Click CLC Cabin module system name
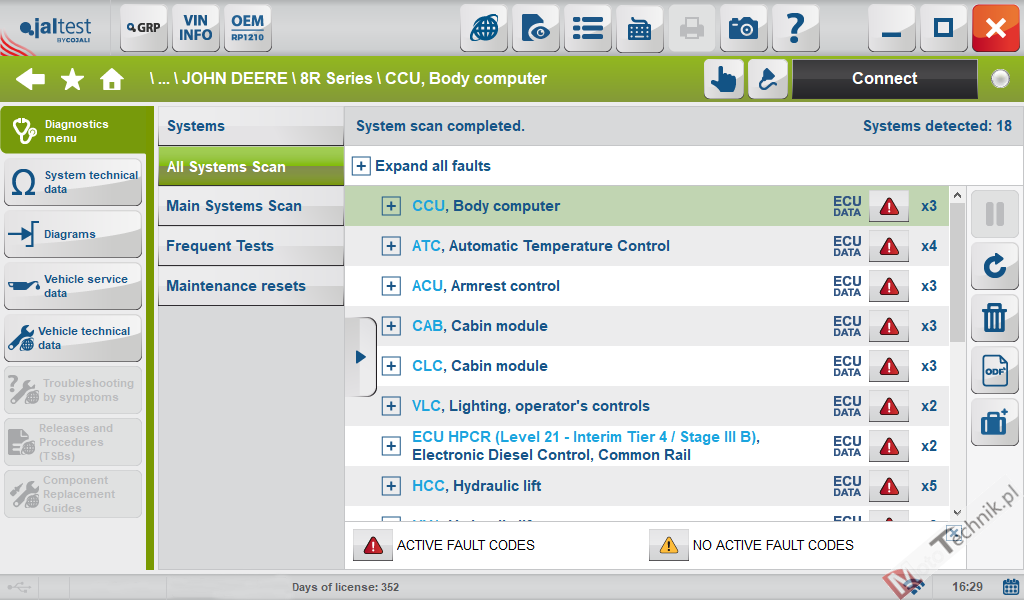1024x600 pixels. click(479, 366)
